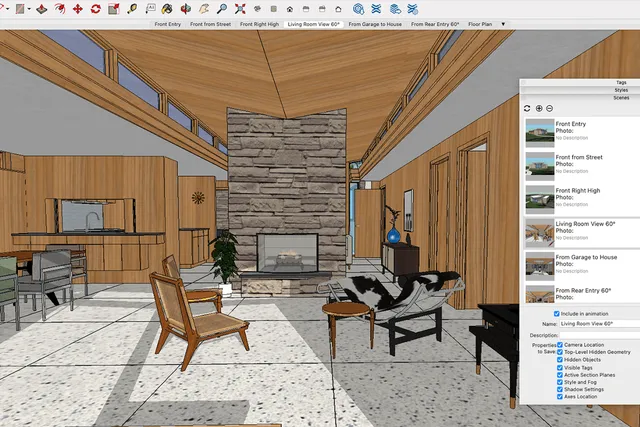Select the Offset tool with red arcs
Screen dimensions: 640x427
tap(60, 9)
